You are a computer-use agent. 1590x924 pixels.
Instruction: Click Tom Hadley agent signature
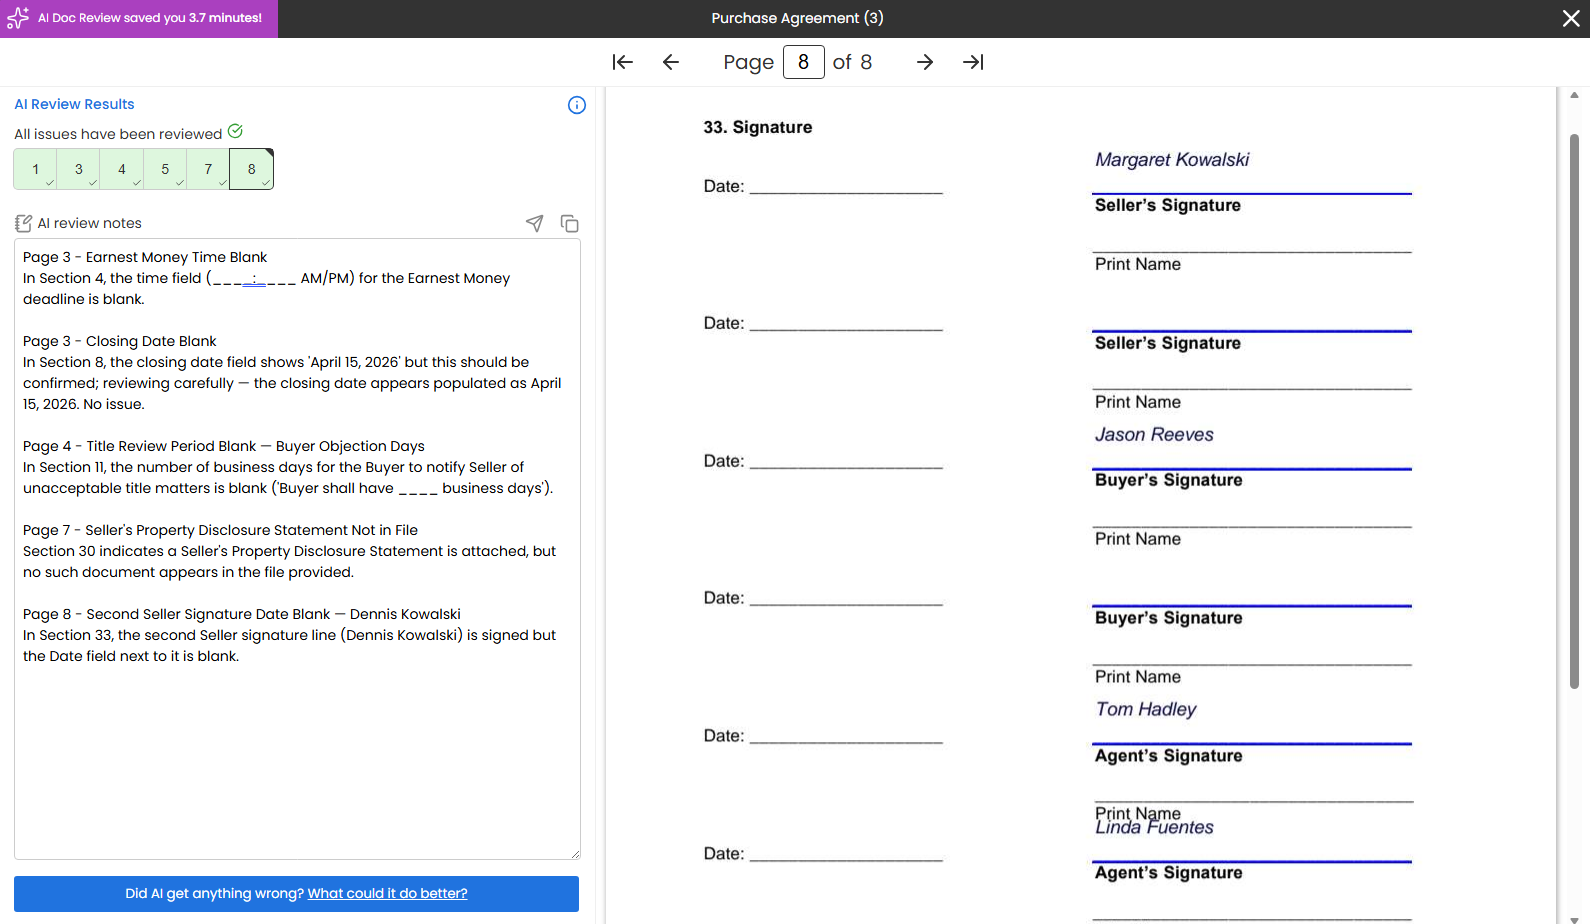(1146, 710)
